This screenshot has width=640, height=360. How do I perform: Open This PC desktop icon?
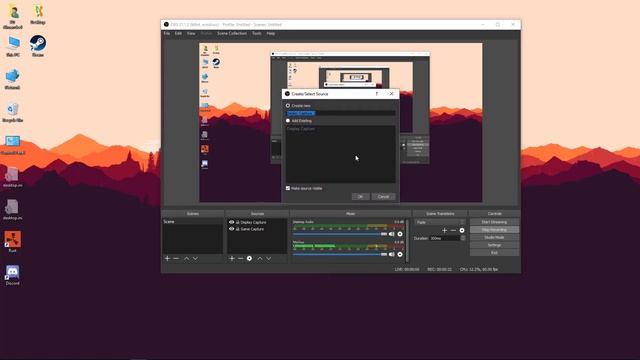pos(13,46)
